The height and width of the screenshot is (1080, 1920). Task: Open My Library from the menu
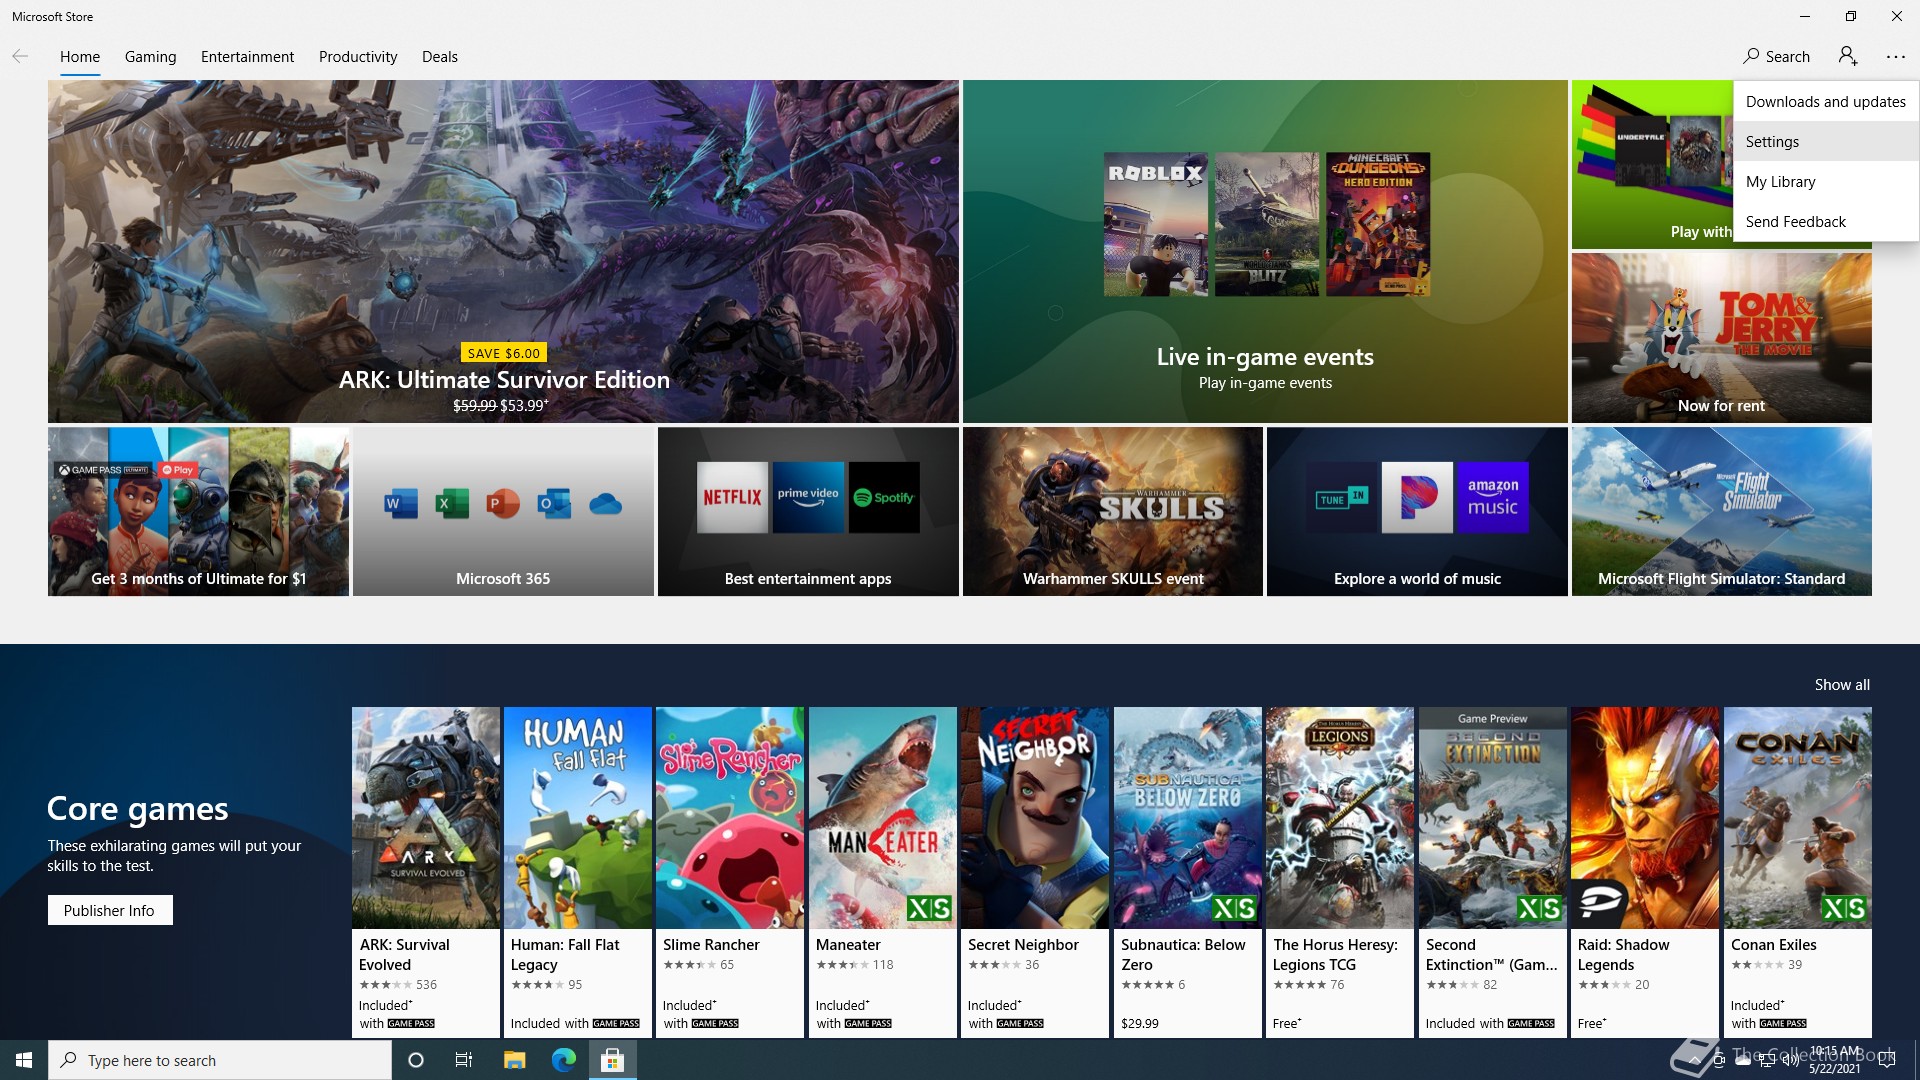tap(1826, 181)
